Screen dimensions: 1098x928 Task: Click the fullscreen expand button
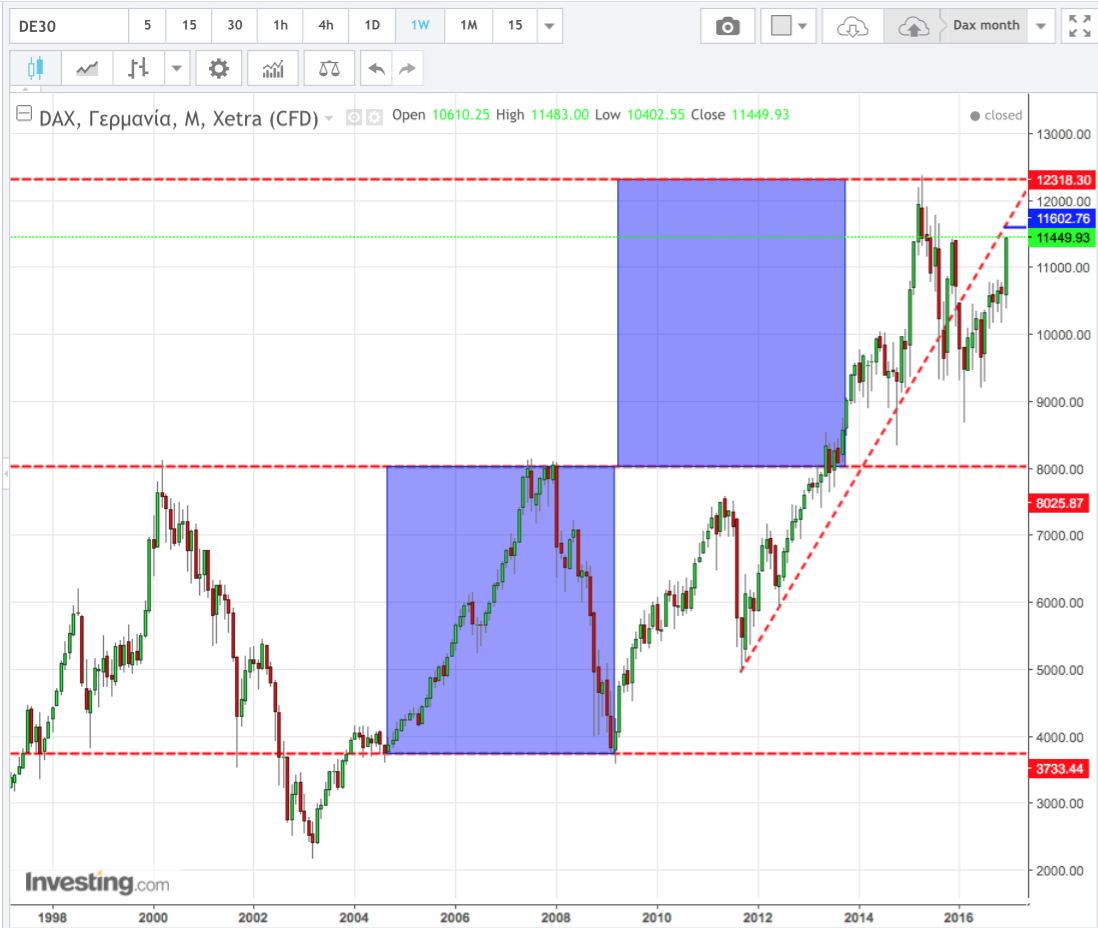(1079, 26)
